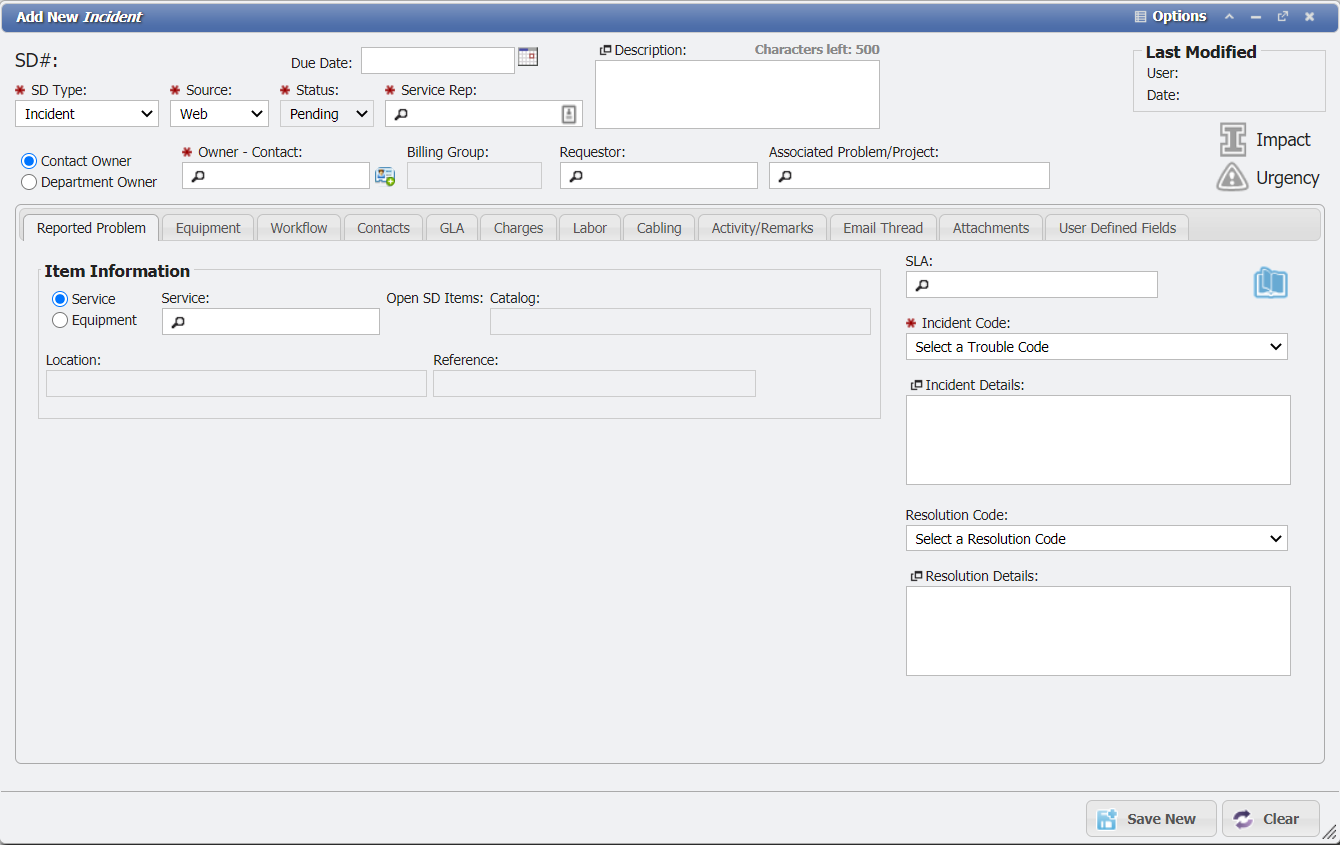Click the SLA field search icon
This screenshot has width=1340, height=845.
tap(920, 284)
